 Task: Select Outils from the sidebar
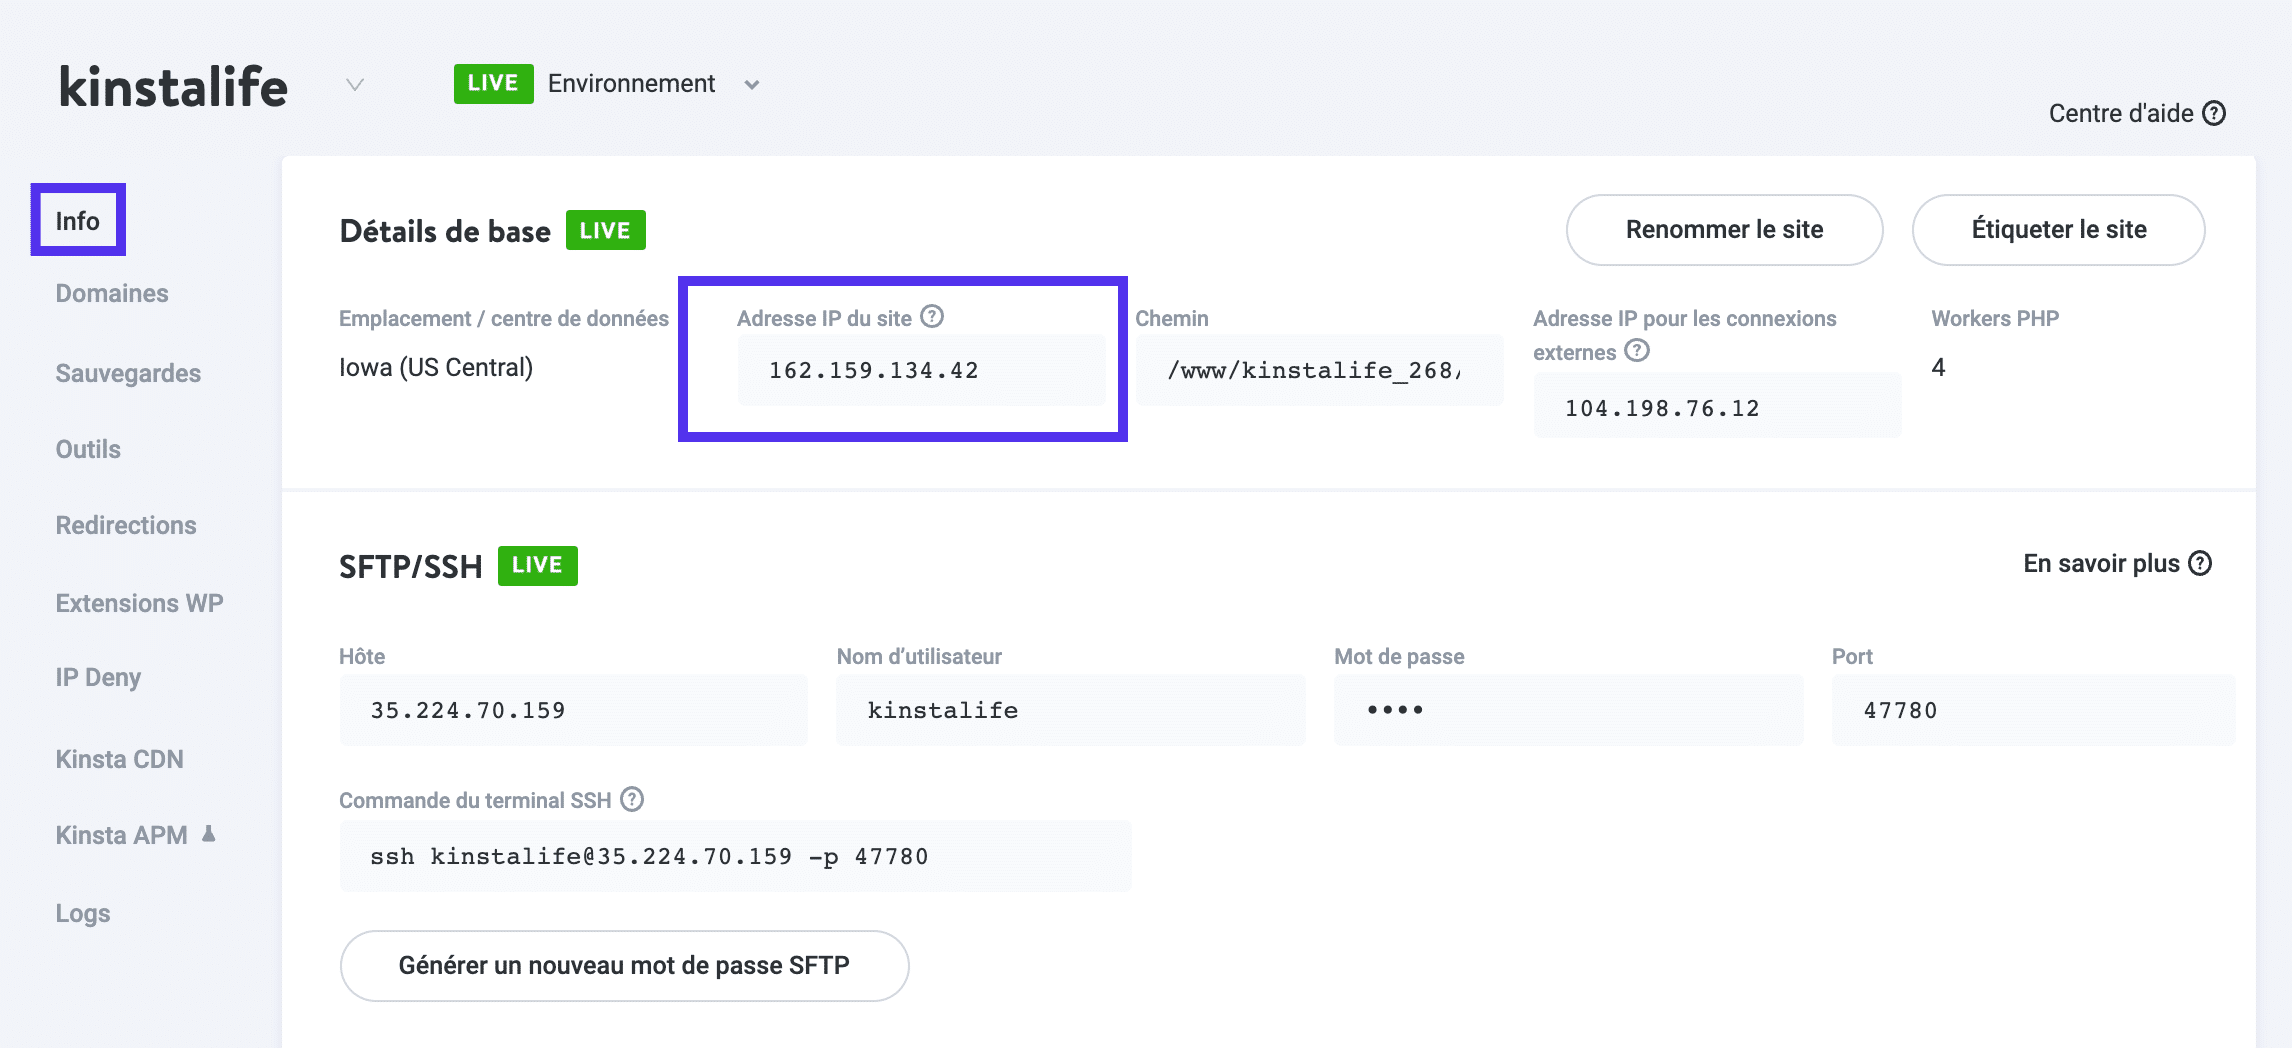(88, 448)
